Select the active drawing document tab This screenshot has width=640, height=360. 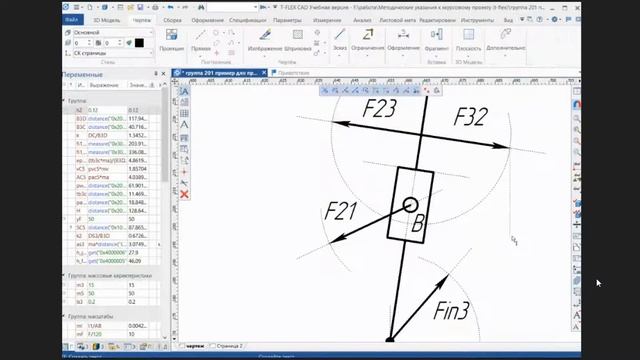point(219,73)
